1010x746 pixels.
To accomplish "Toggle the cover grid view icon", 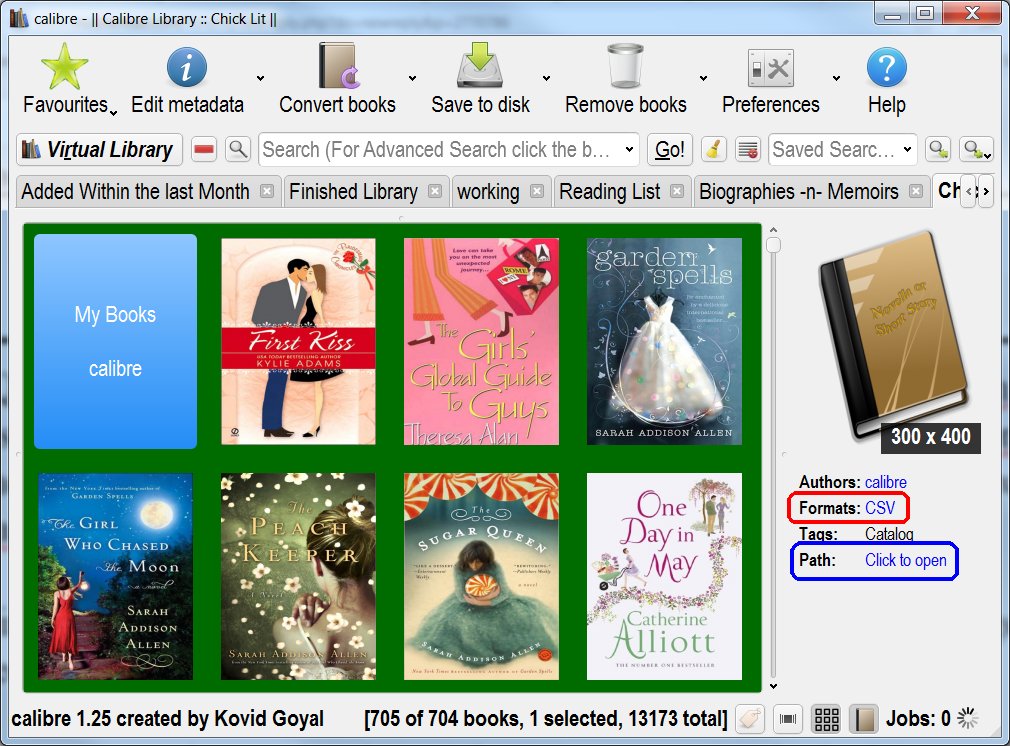I will 826,719.
